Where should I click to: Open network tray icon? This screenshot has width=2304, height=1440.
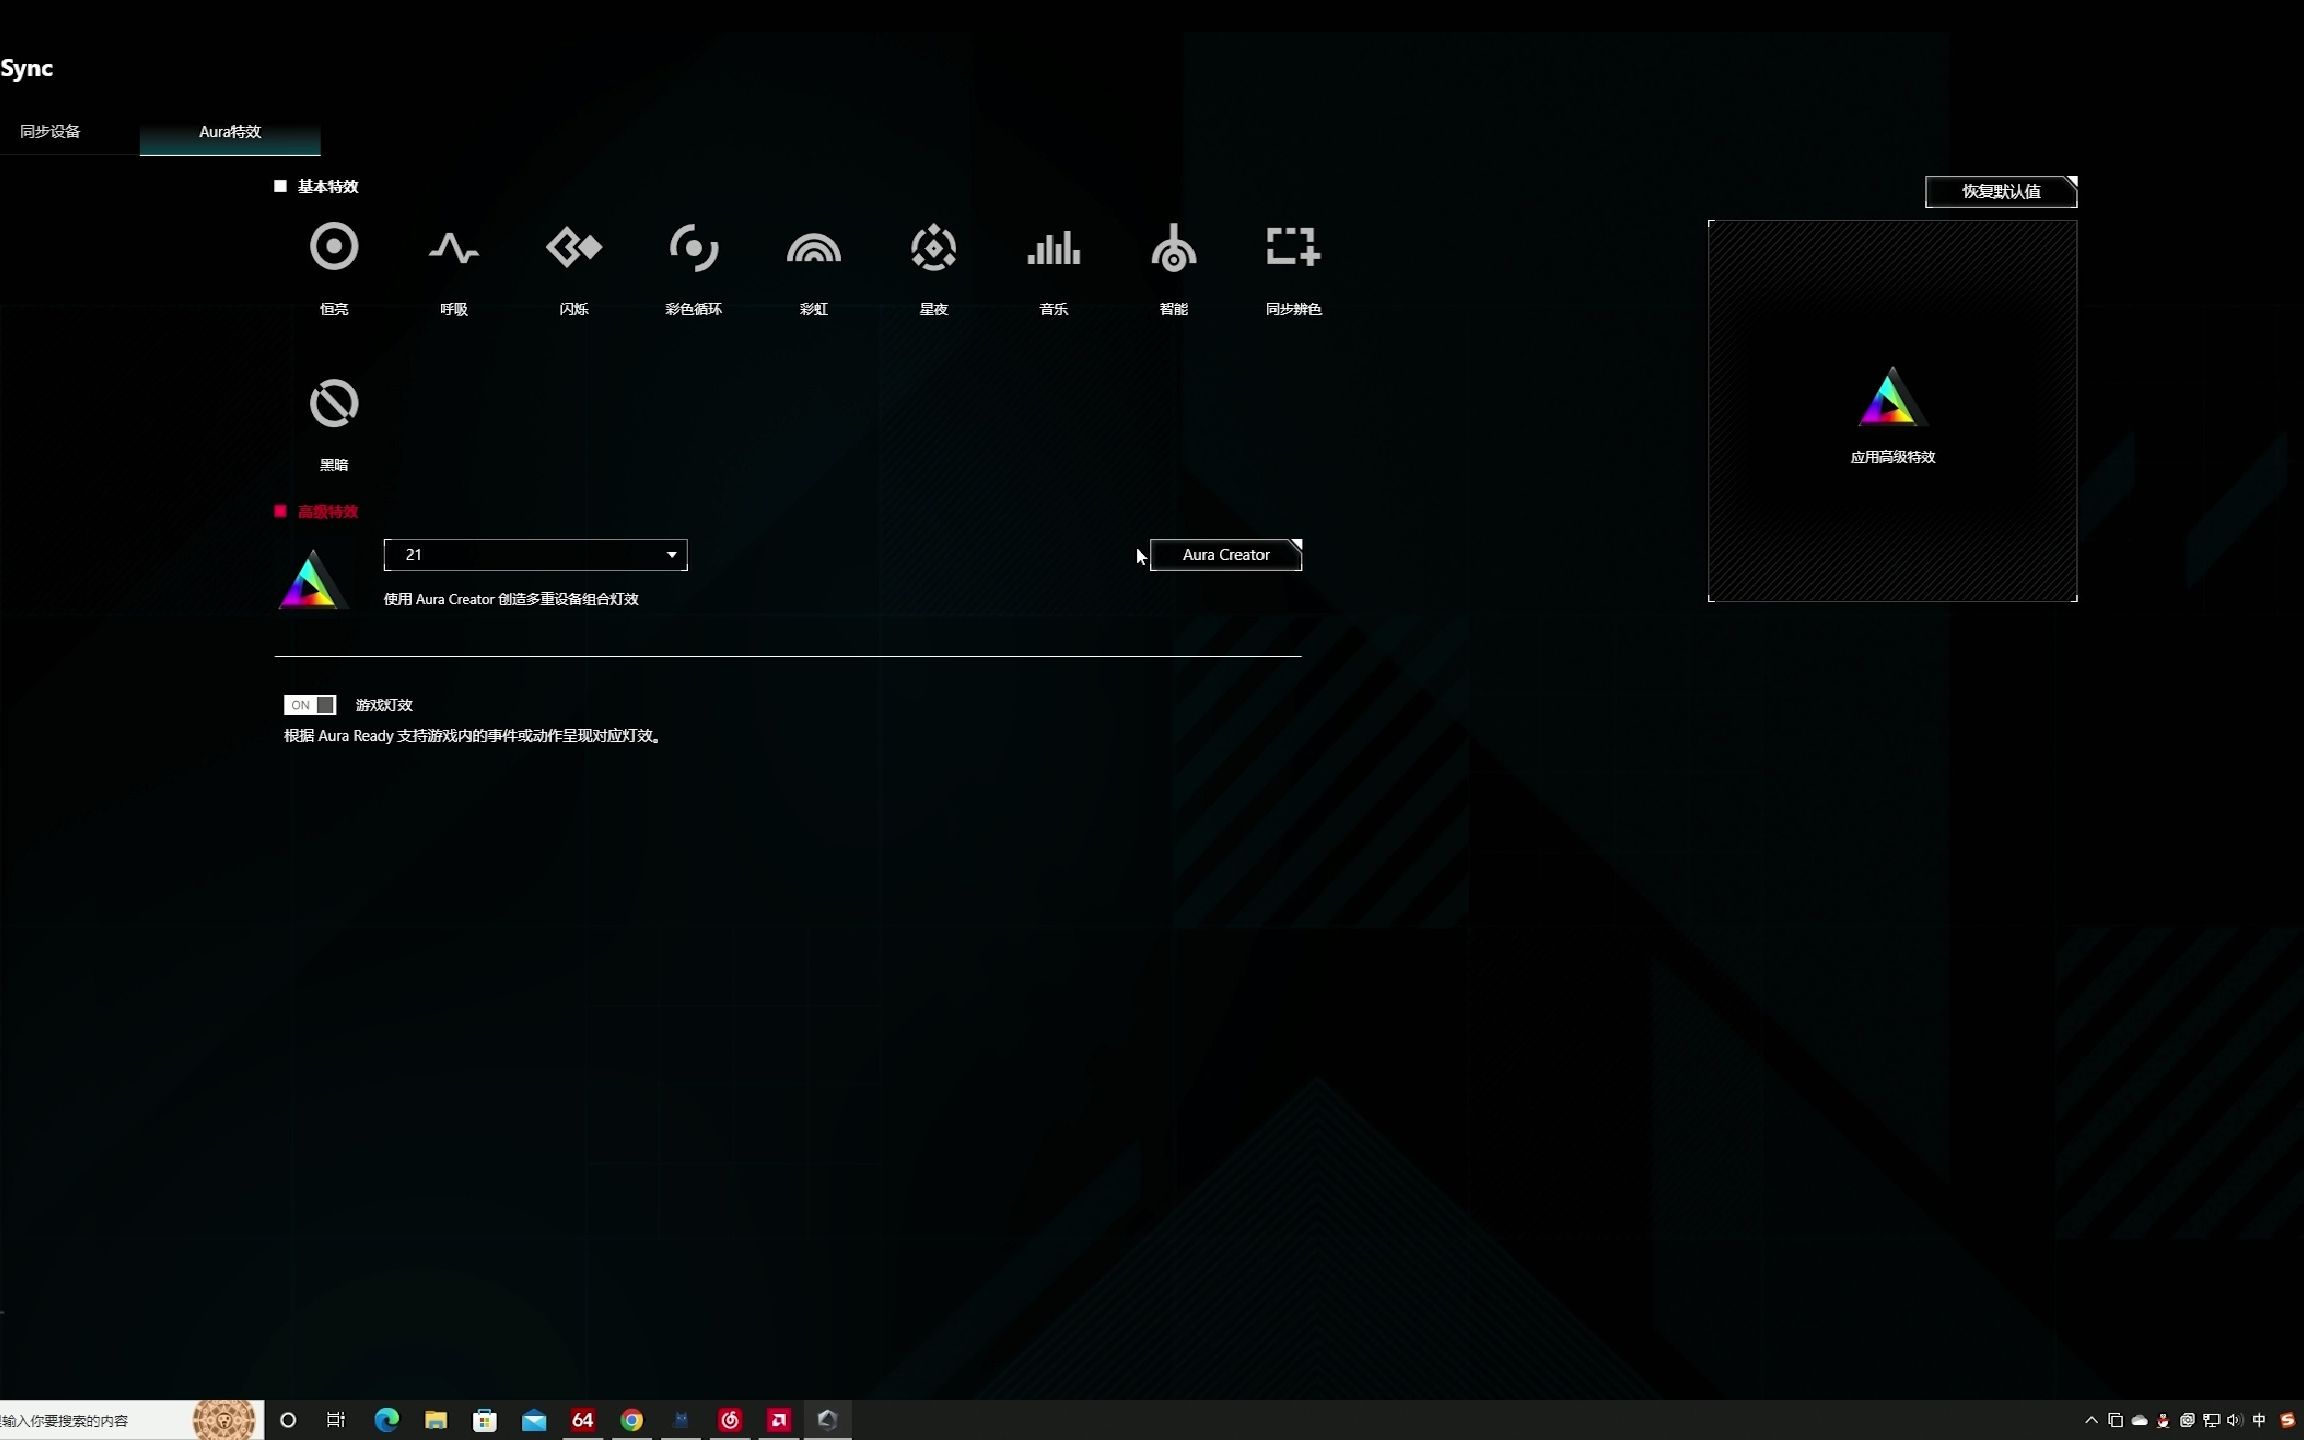point(2211,1420)
